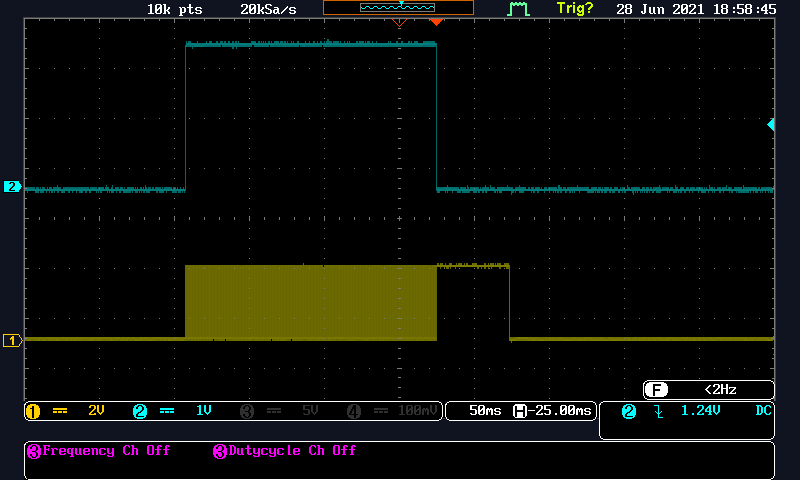Click the Frequency Ch Off measurement
Viewport: 800px width, 480px height.
click(x=106, y=450)
